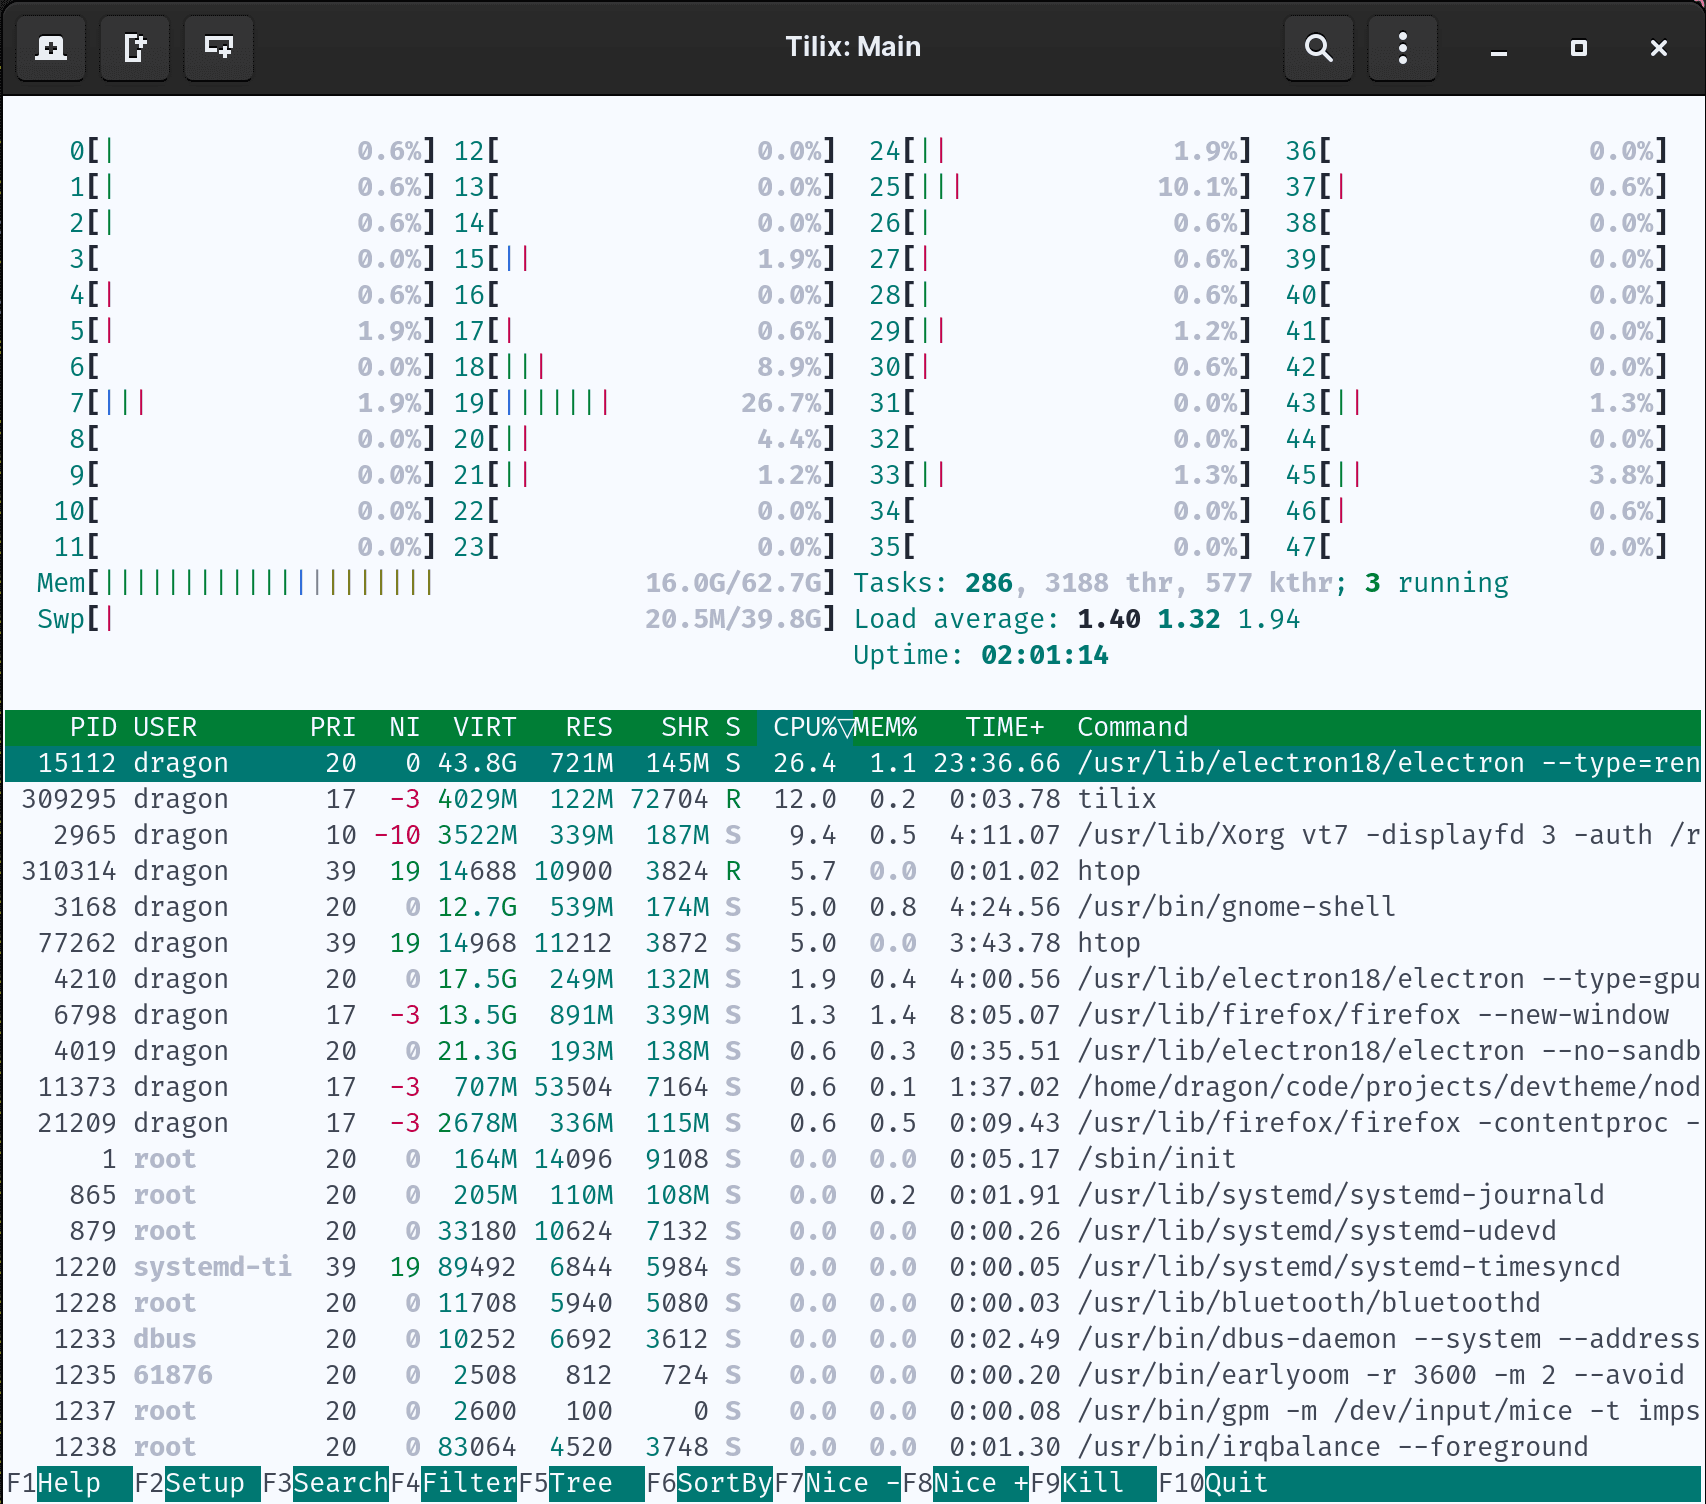Click the CPU 18 usage meter
The width and height of the screenshot is (1706, 1504).
tap(644, 367)
